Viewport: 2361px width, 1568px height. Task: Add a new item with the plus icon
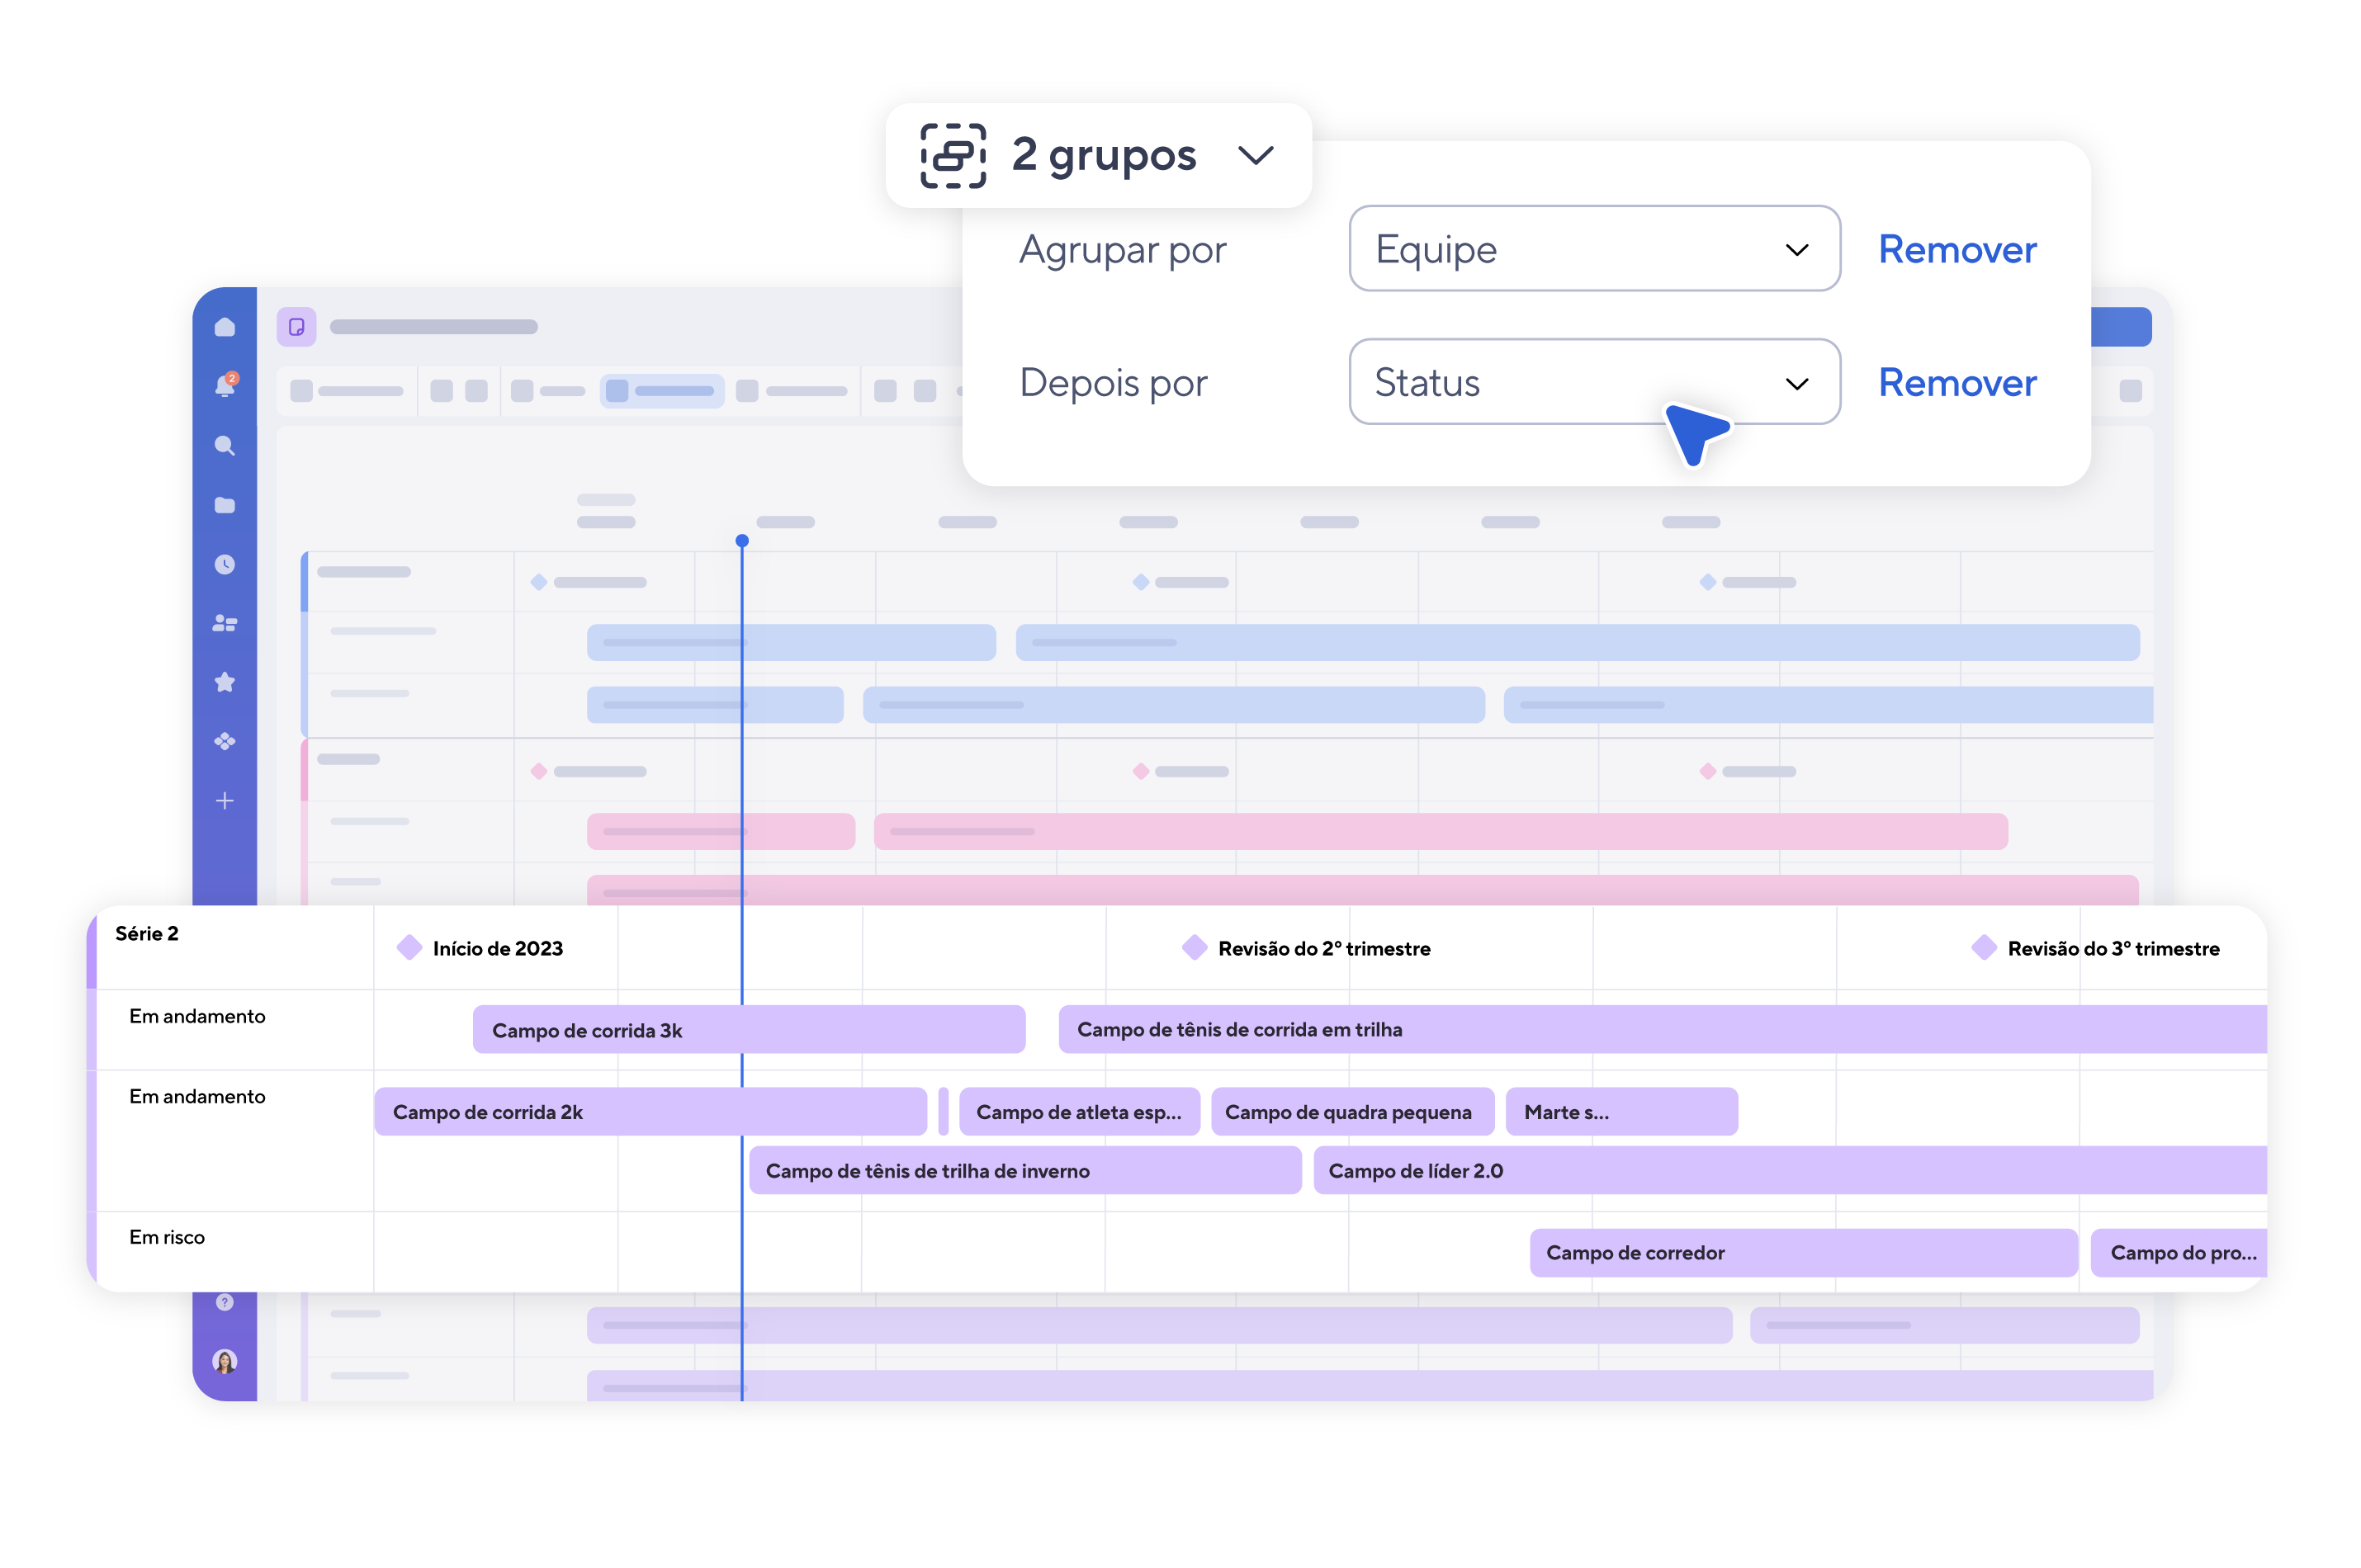click(225, 800)
